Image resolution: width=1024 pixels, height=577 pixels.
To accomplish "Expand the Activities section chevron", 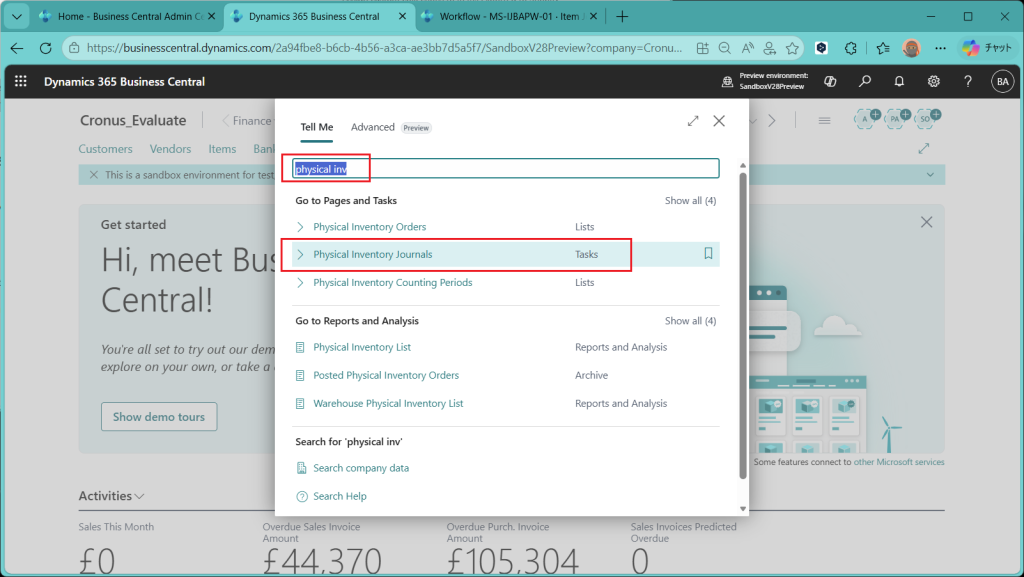I will (x=139, y=496).
